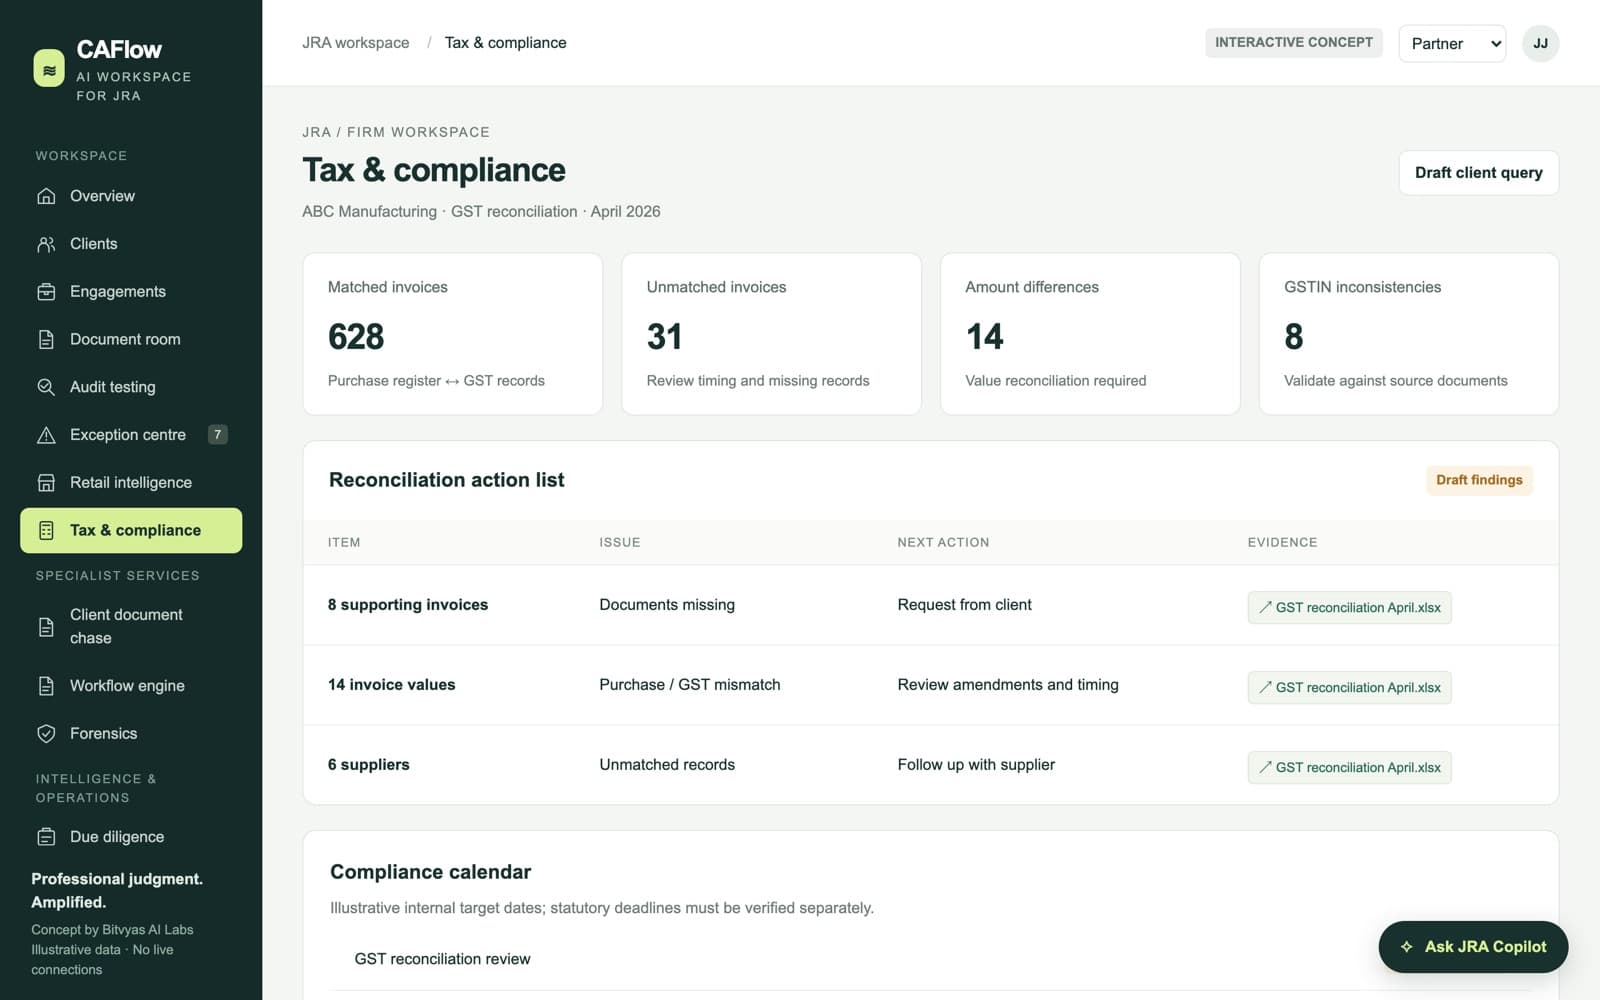
Task: Open evidence file for 14 invoice values
Action: coord(1349,687)
